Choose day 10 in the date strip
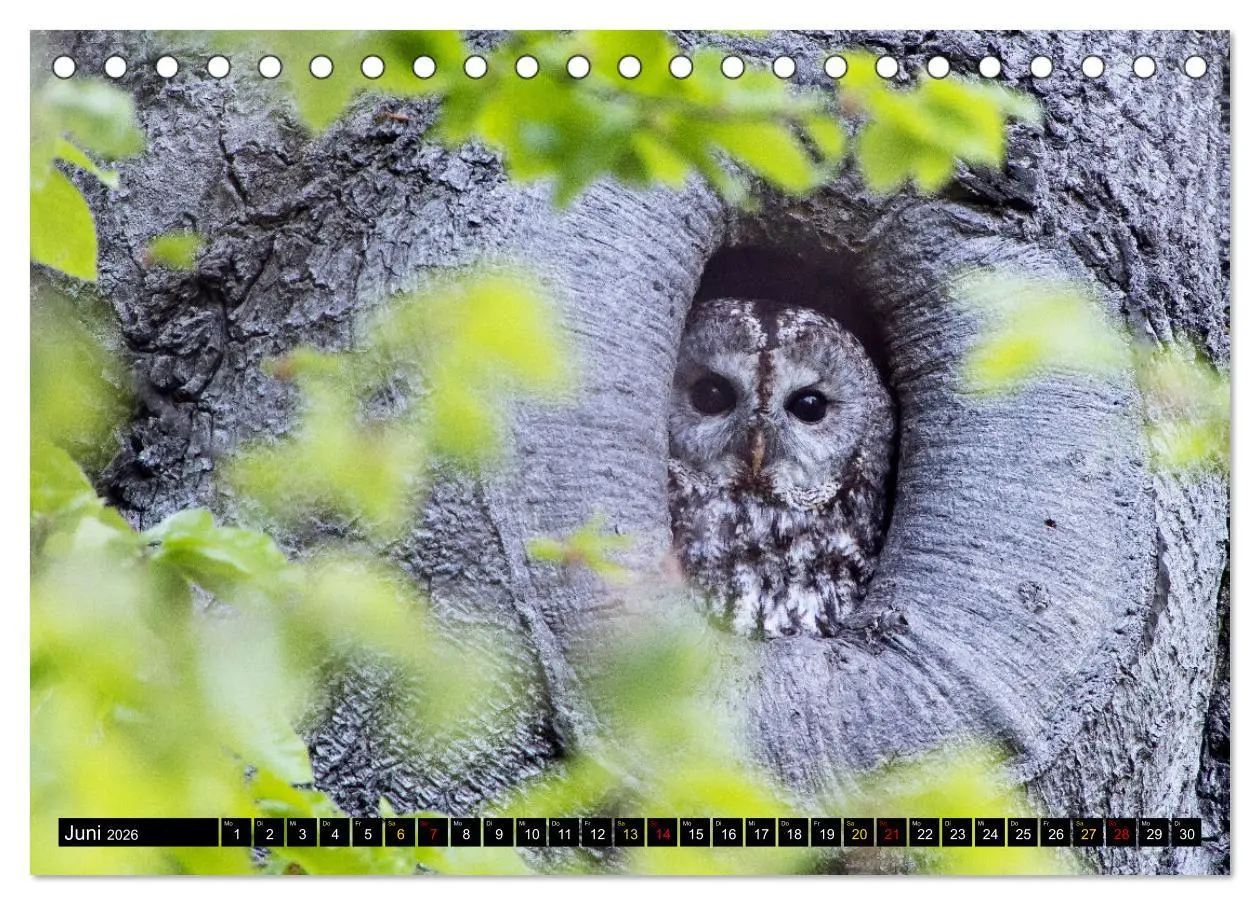Screen dimensions: 1260x905 (531, 833)
